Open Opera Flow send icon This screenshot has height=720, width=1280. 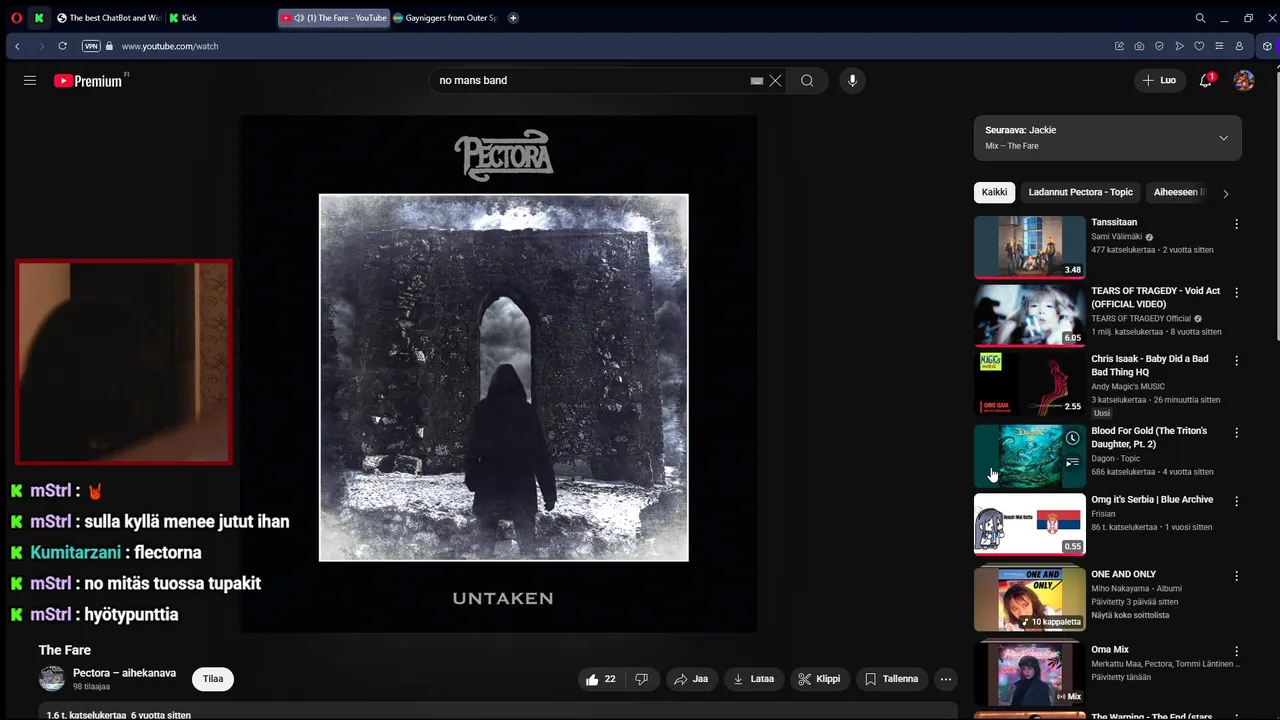[1179, 46]
